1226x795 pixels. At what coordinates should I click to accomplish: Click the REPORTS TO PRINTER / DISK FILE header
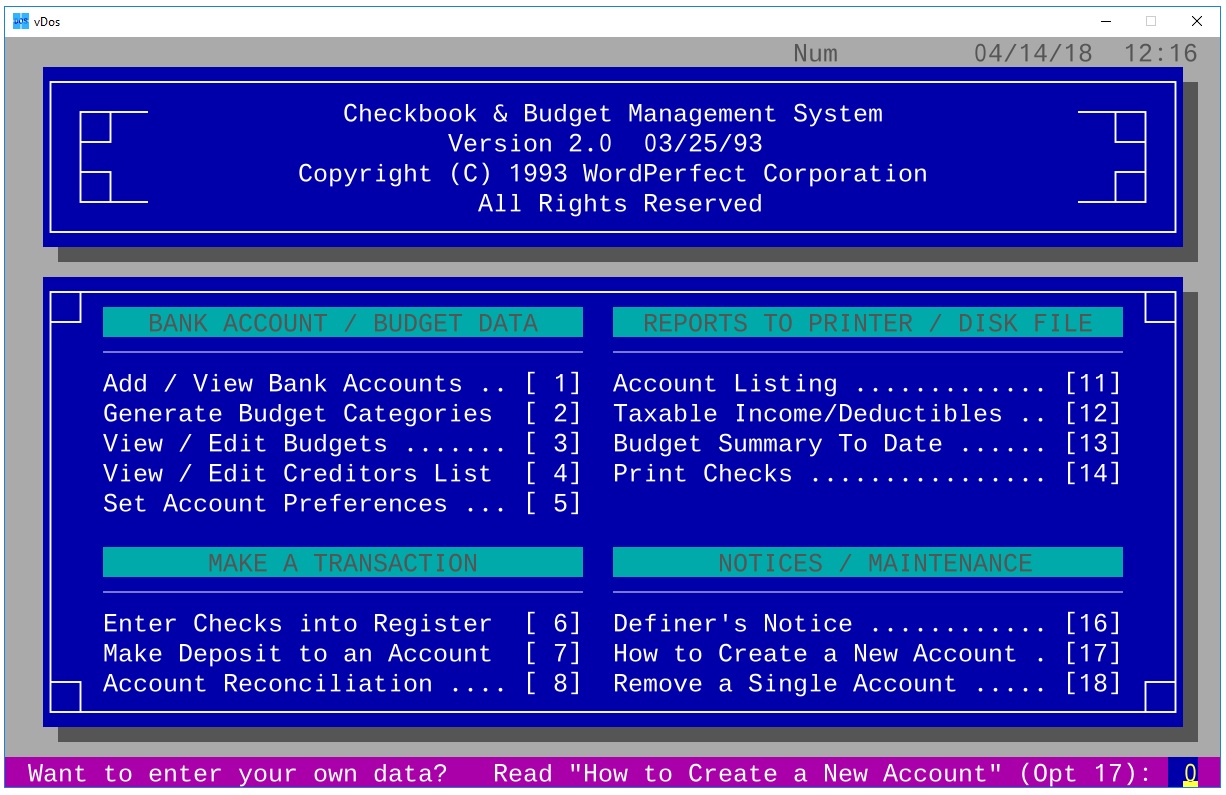coord(868,323)
